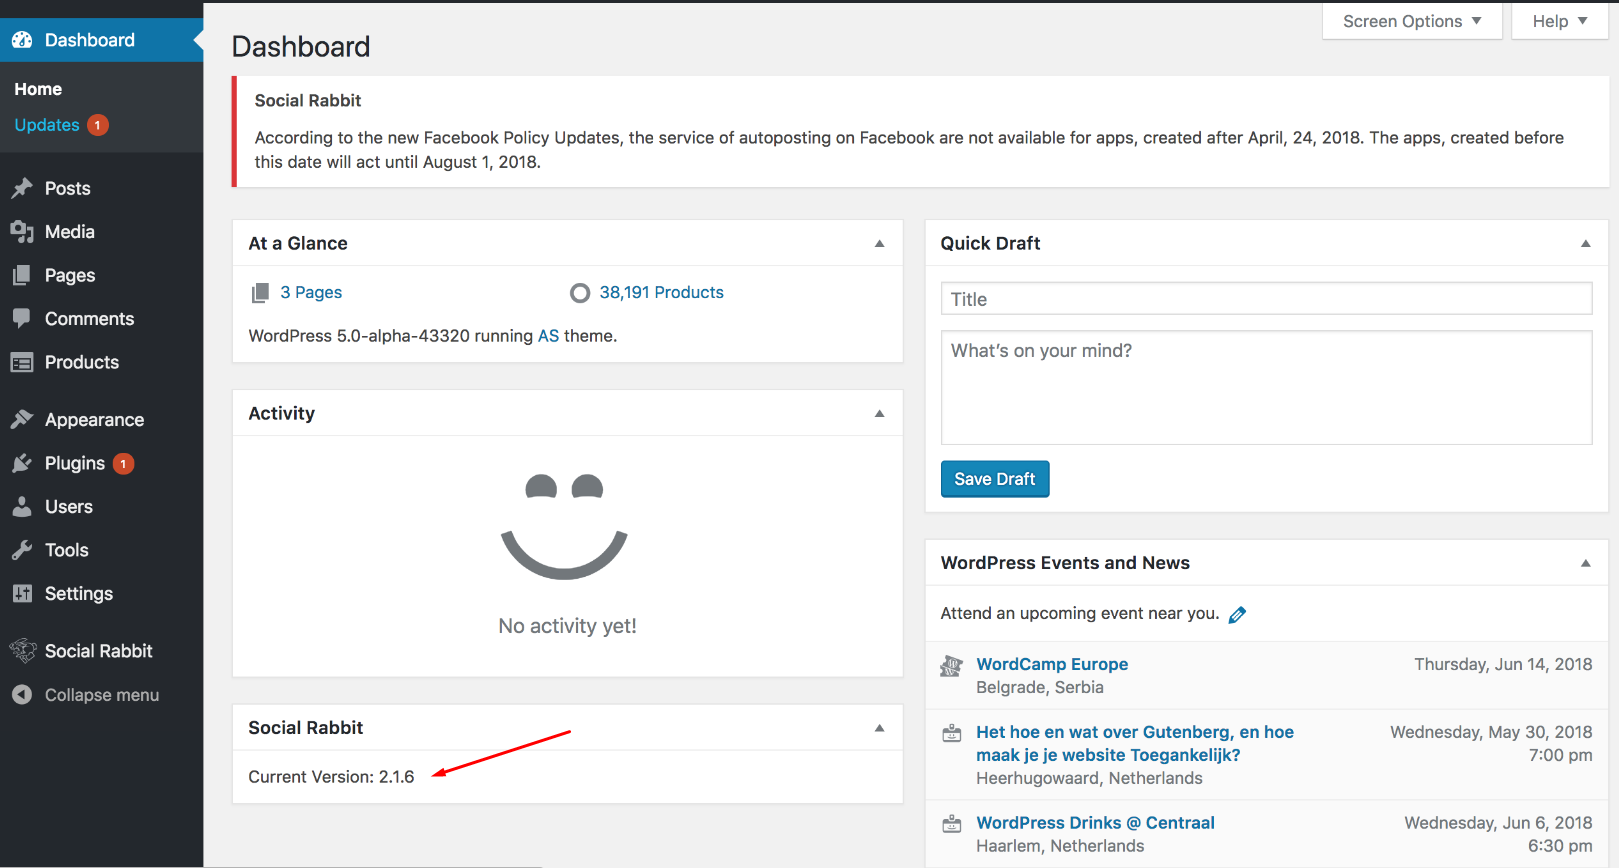Click Collapse menu text
This screenshot has height=868, width=1619.
[102, 695]
